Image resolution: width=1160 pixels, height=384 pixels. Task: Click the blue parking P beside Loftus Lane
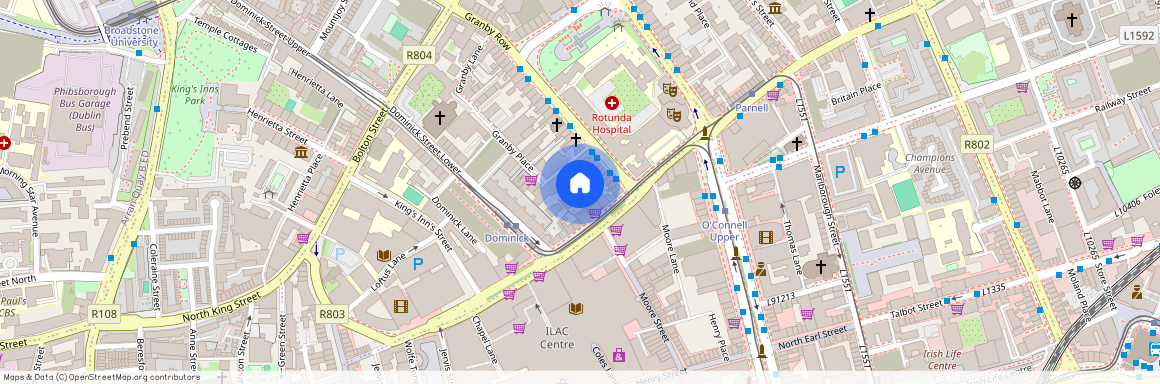coord(418,263)
